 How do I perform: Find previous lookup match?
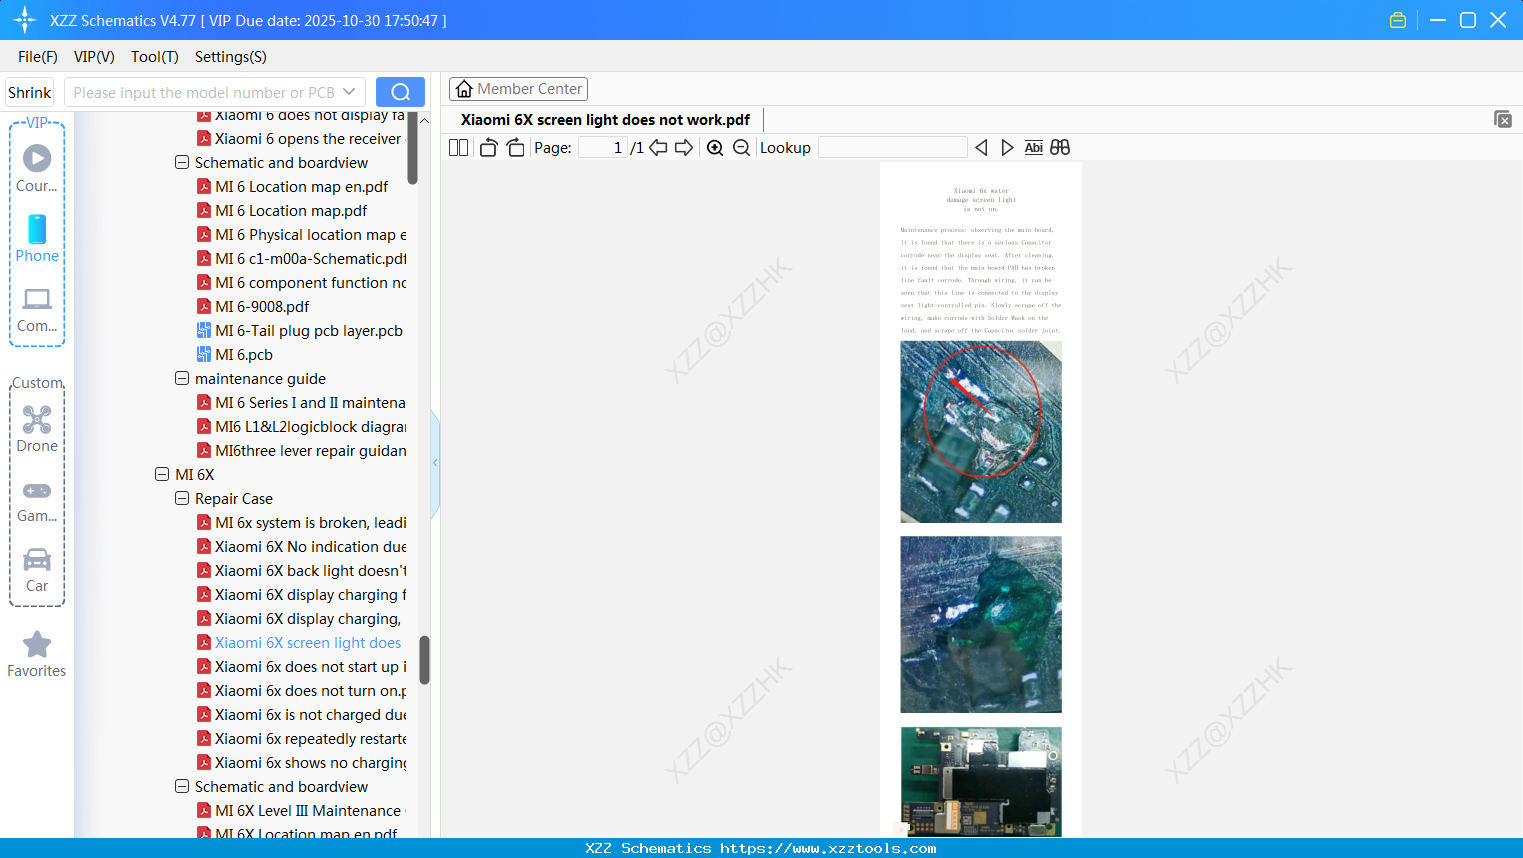click(x=981, y=148)
